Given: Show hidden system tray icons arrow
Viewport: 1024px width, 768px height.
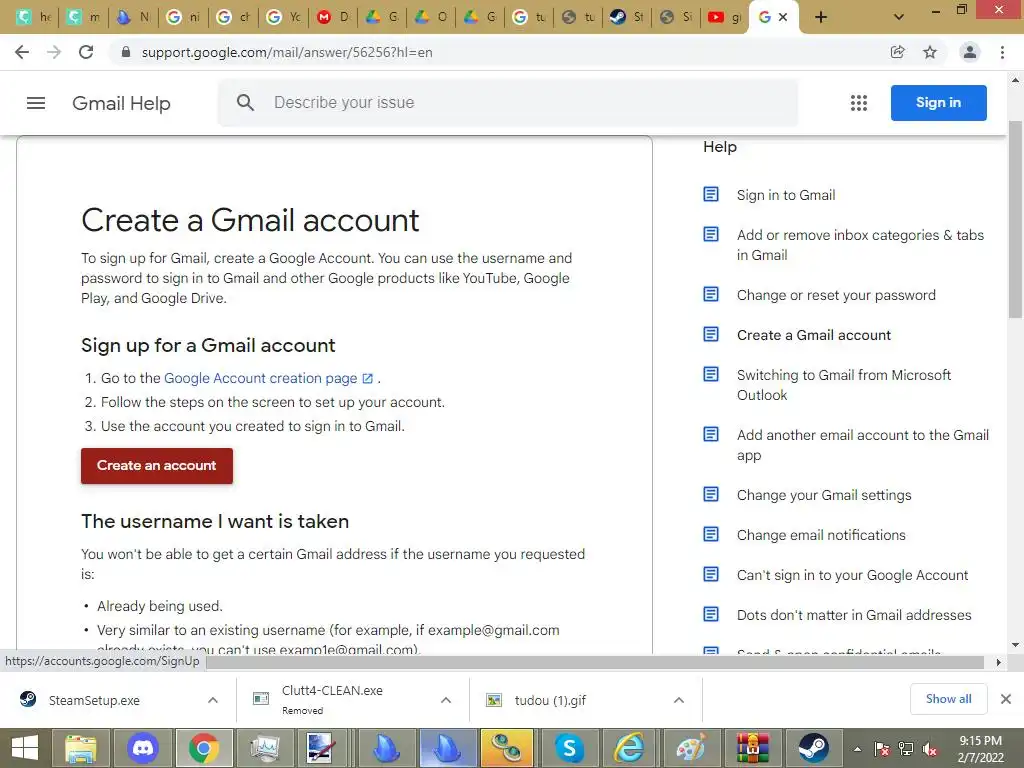Looking at the screenshot, I should [857, 749].
